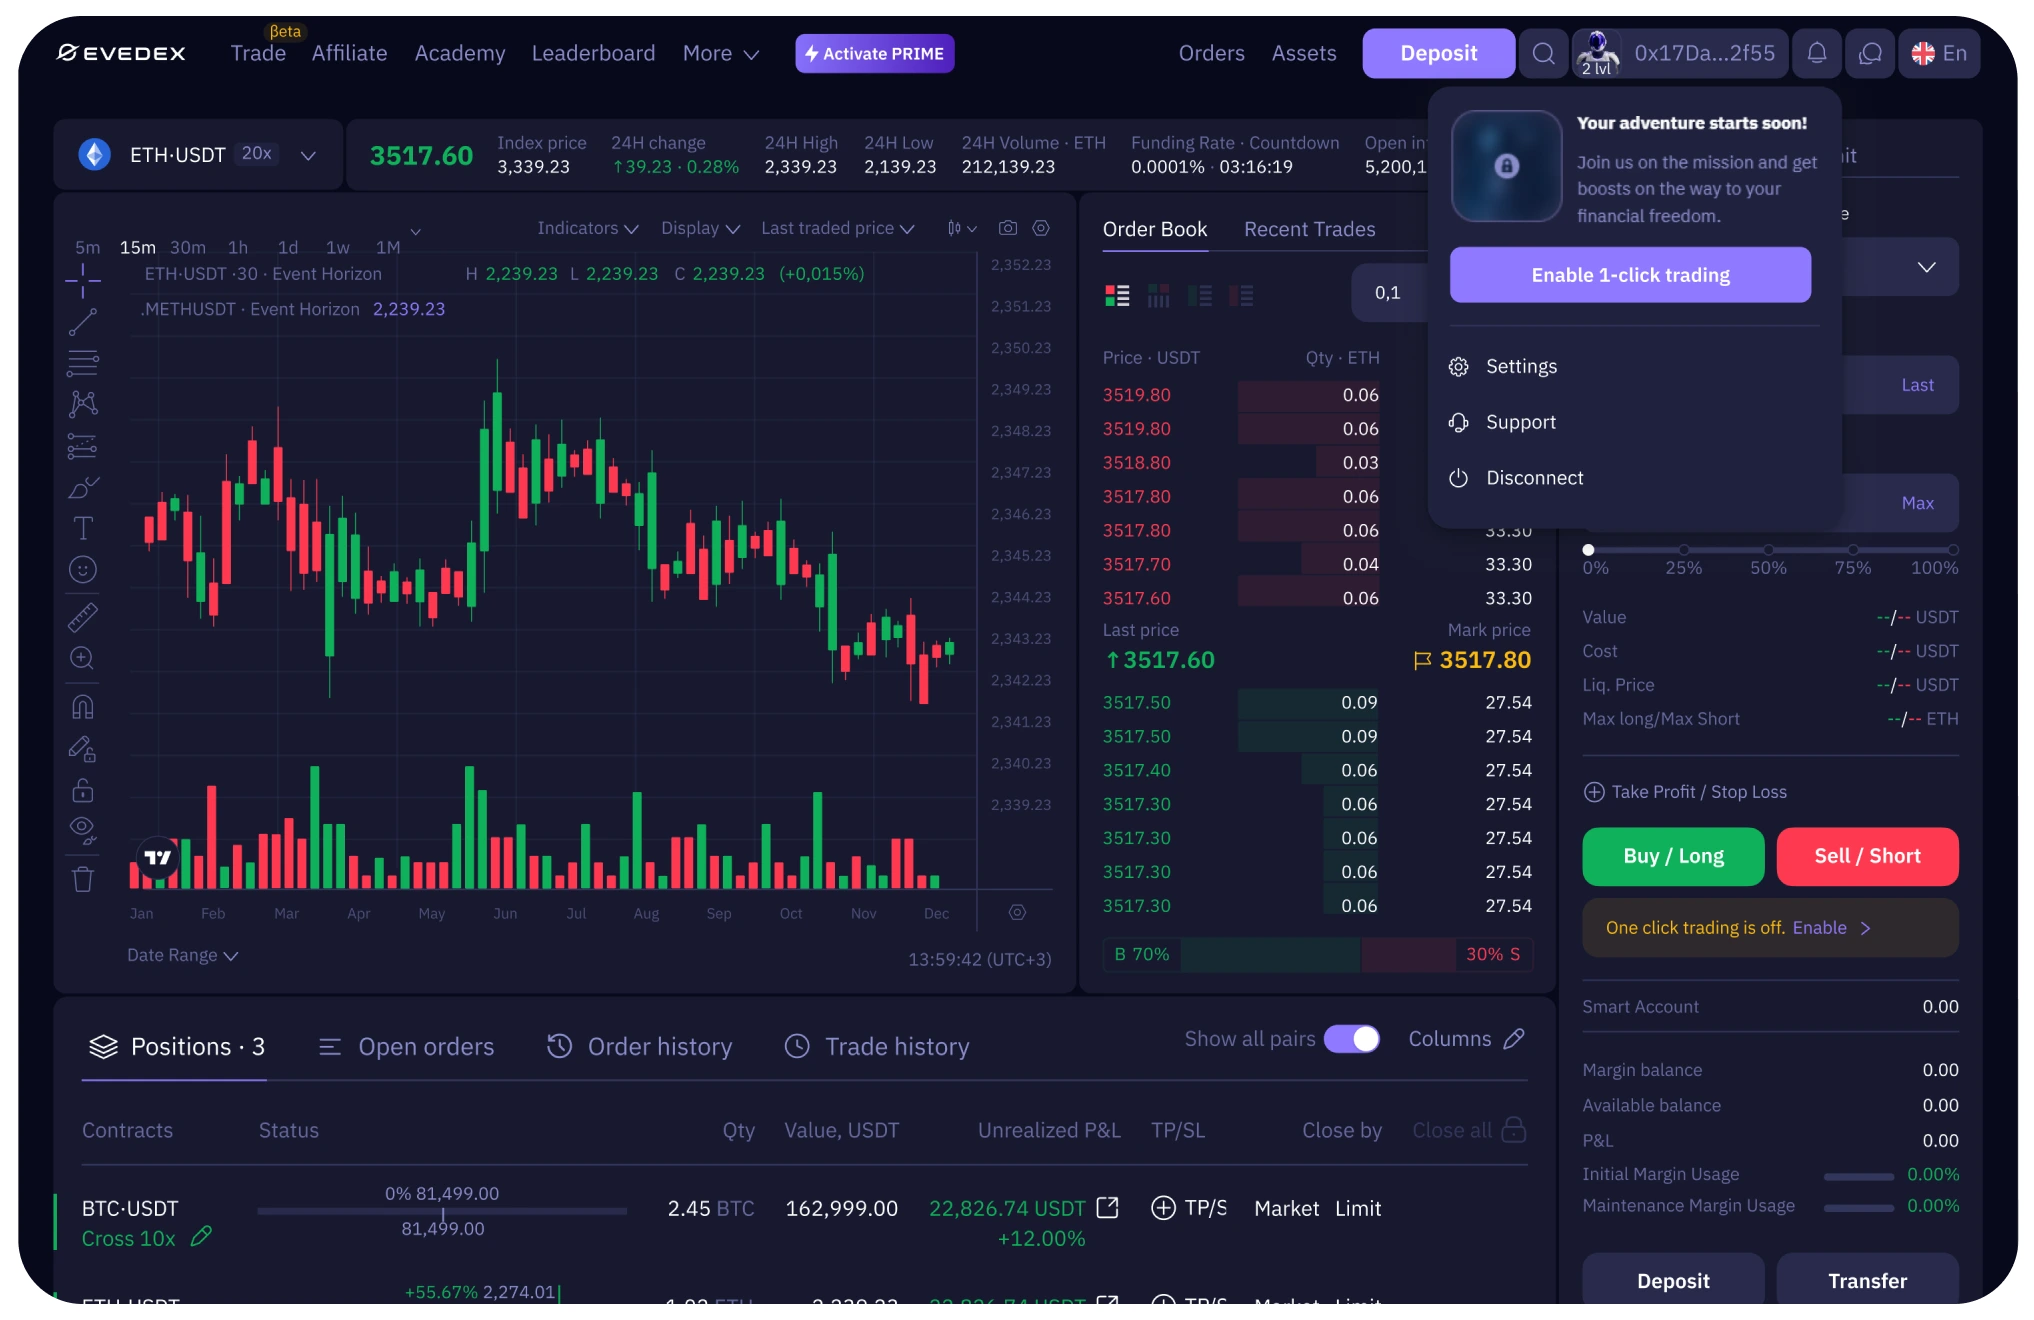Click the Sell / Short button
Image resolution: width=2034 pixels, height=1320 pixels.
click(1867, 856)
